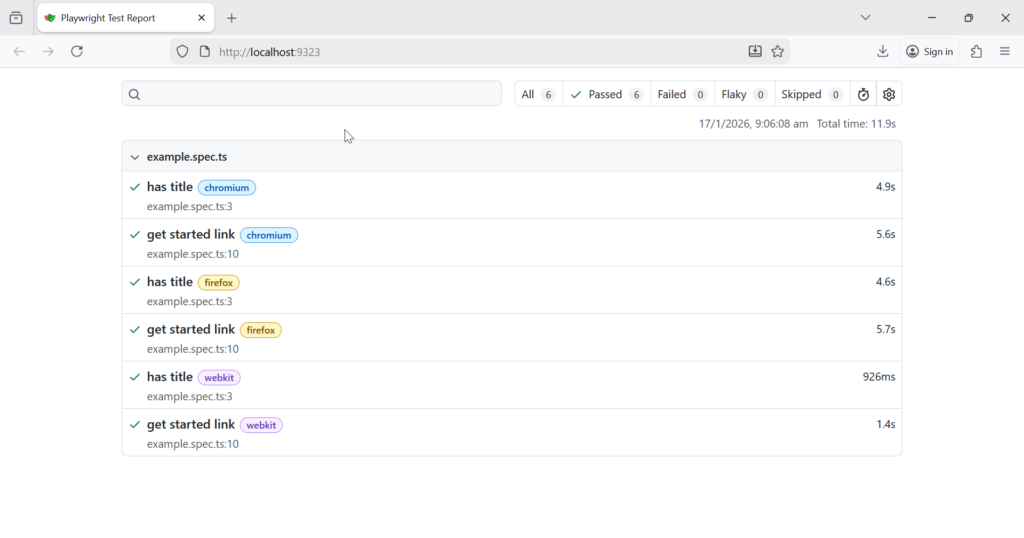Click the shield tracking protection icon
Screen dimensions: 1024x538
(x=182, y=52)
